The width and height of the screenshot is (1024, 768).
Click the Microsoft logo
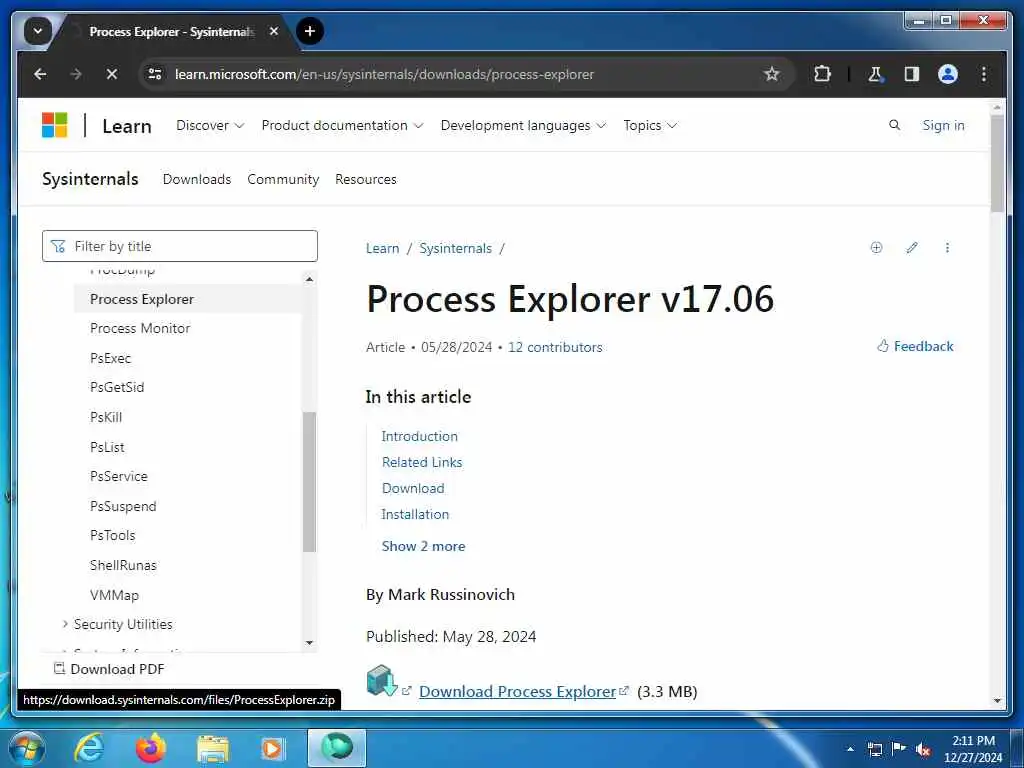click(x=55, y=125)
